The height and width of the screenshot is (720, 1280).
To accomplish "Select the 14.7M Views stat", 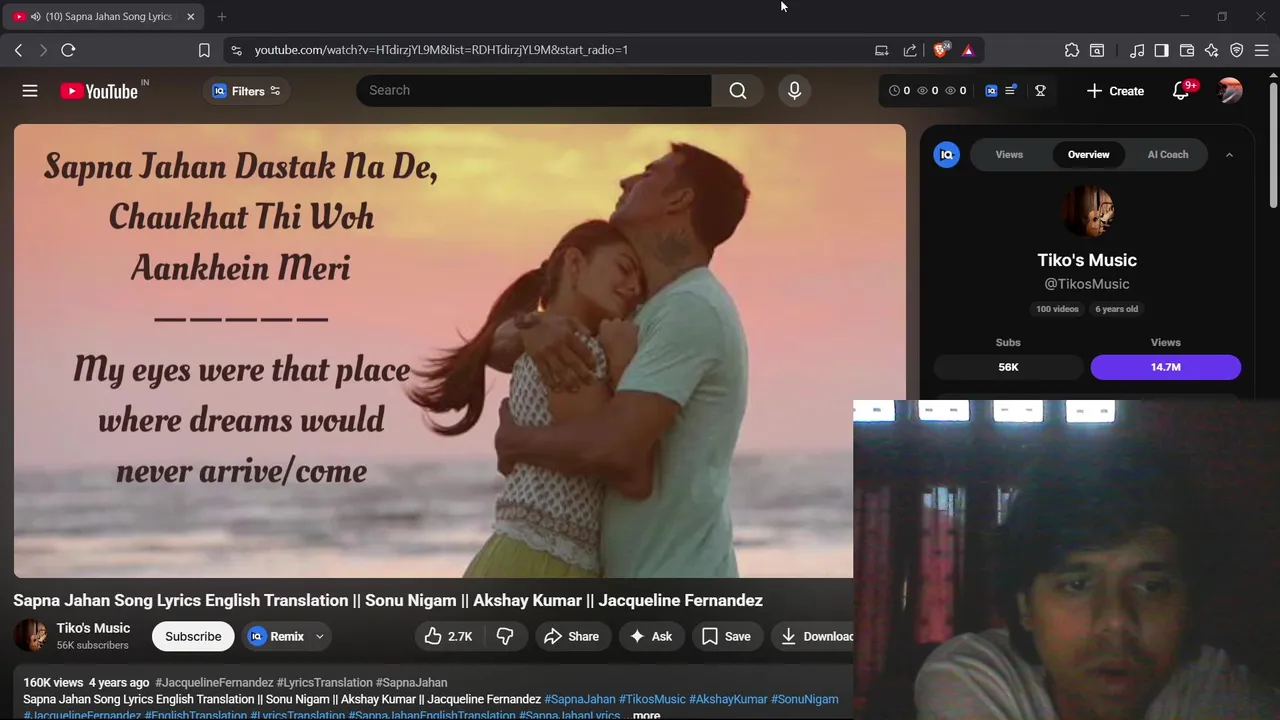I will pyautogui.click(x=1166, y=367).
